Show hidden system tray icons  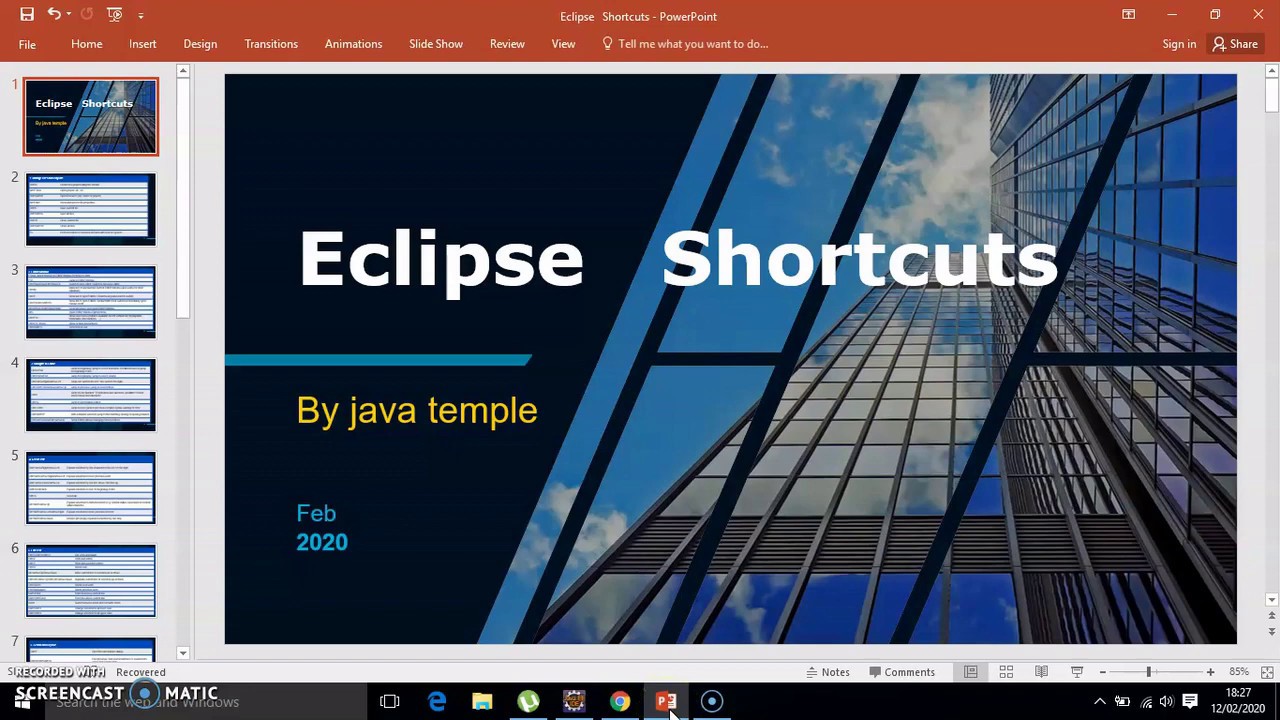coord(1100,702)
